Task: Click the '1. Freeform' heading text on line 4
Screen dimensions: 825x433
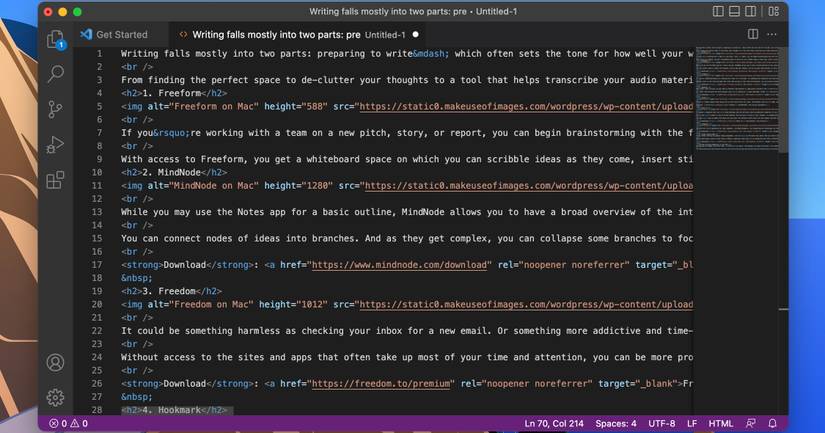Action: [172, 93]
